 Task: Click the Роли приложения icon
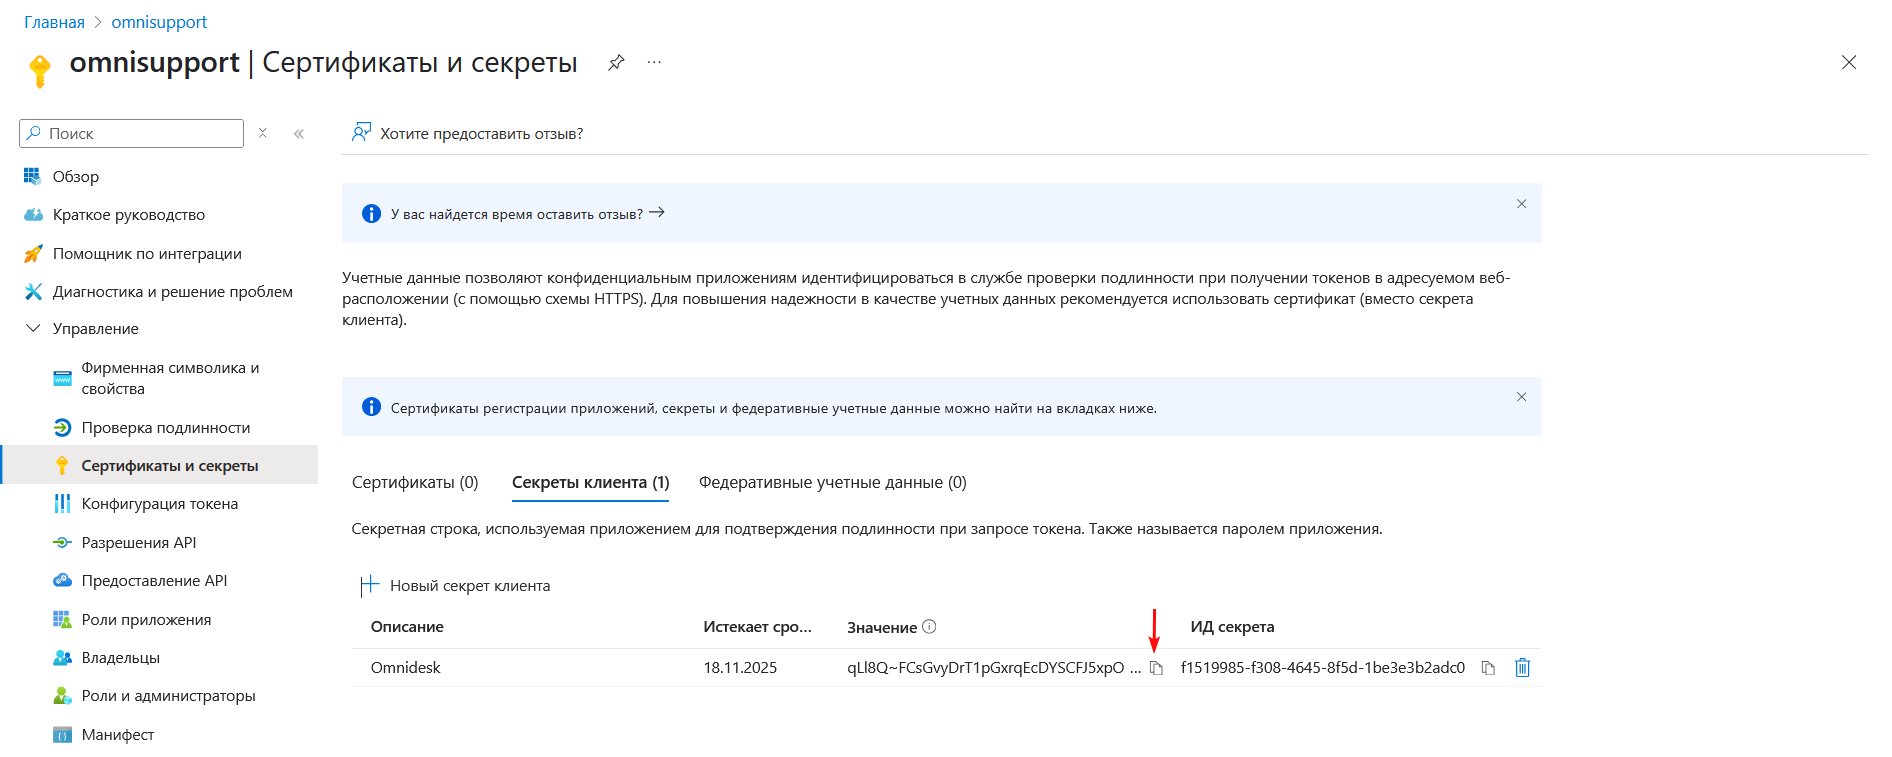click(x=62, y=620)
